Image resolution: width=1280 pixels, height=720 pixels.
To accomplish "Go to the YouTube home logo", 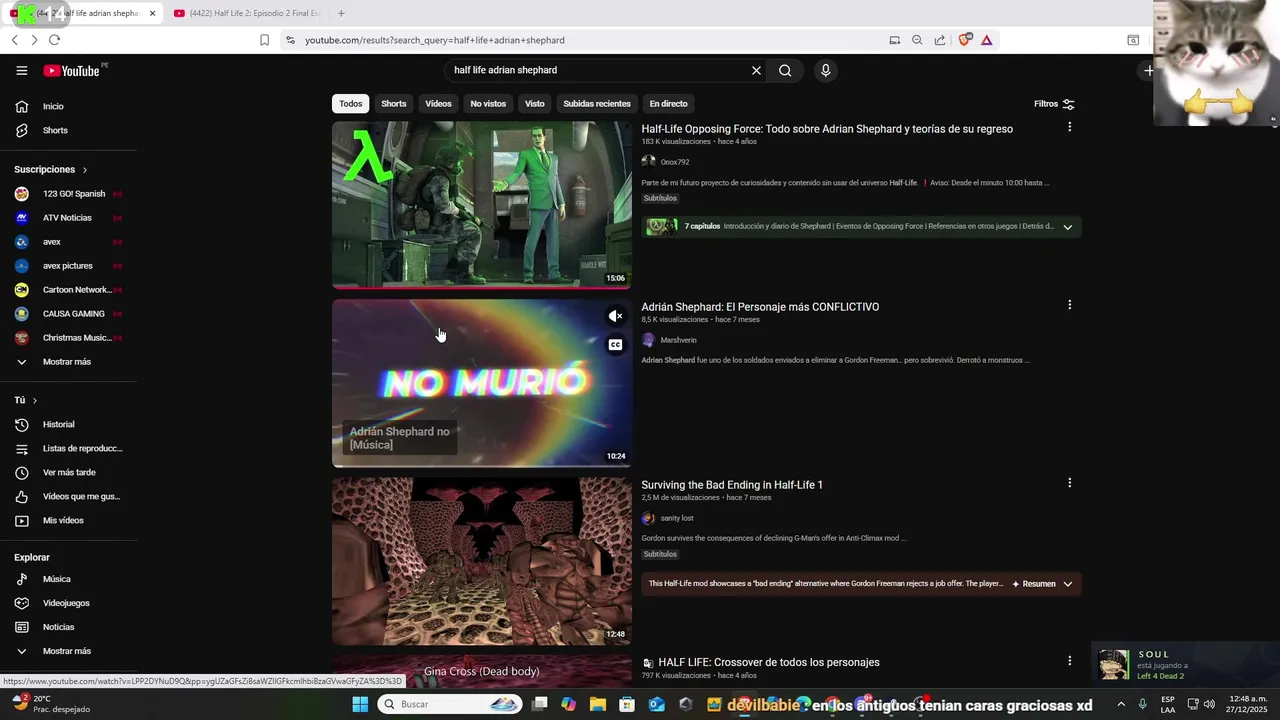I will pos(71,71).
